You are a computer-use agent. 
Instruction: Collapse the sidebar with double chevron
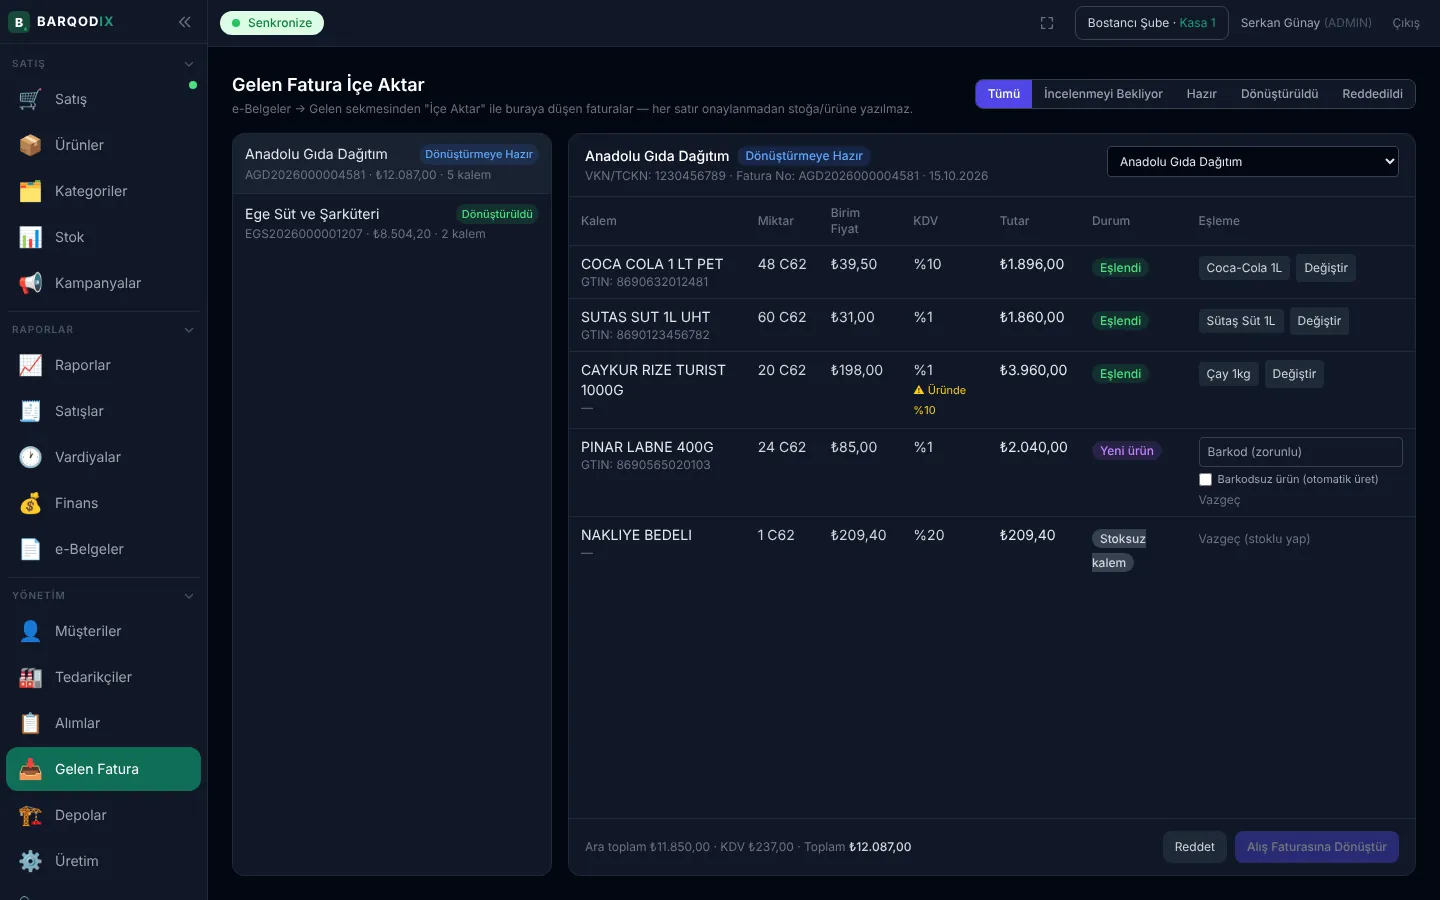184,22
